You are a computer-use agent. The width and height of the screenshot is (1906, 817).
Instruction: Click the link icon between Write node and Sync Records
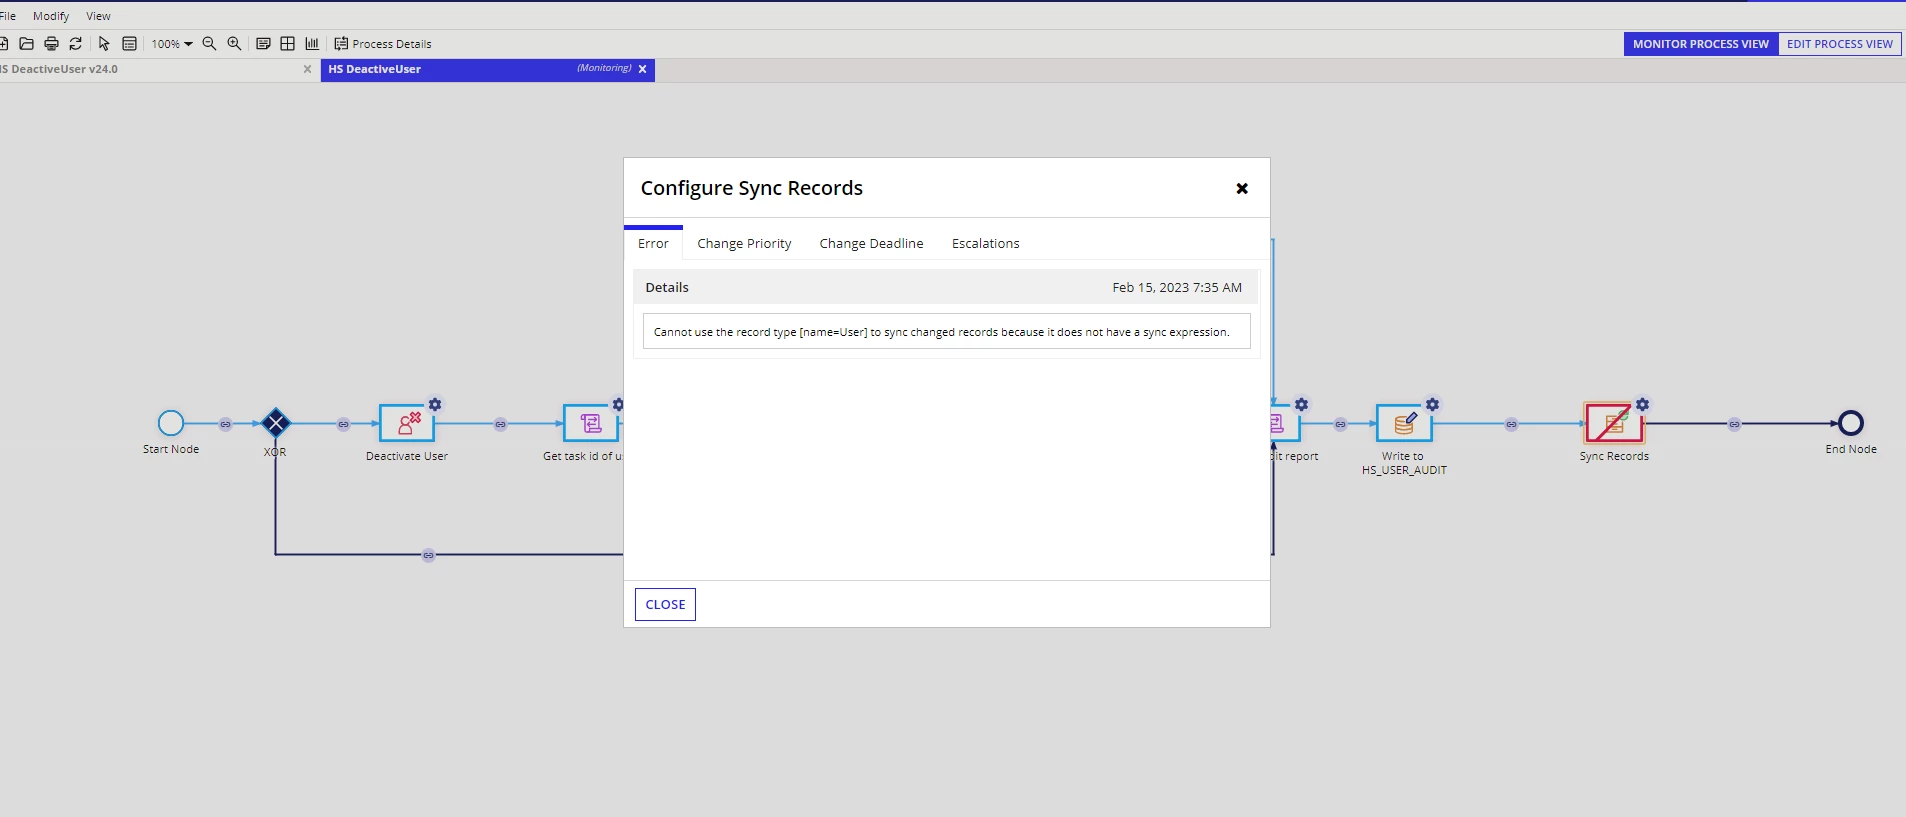[x=1512, y=424]
